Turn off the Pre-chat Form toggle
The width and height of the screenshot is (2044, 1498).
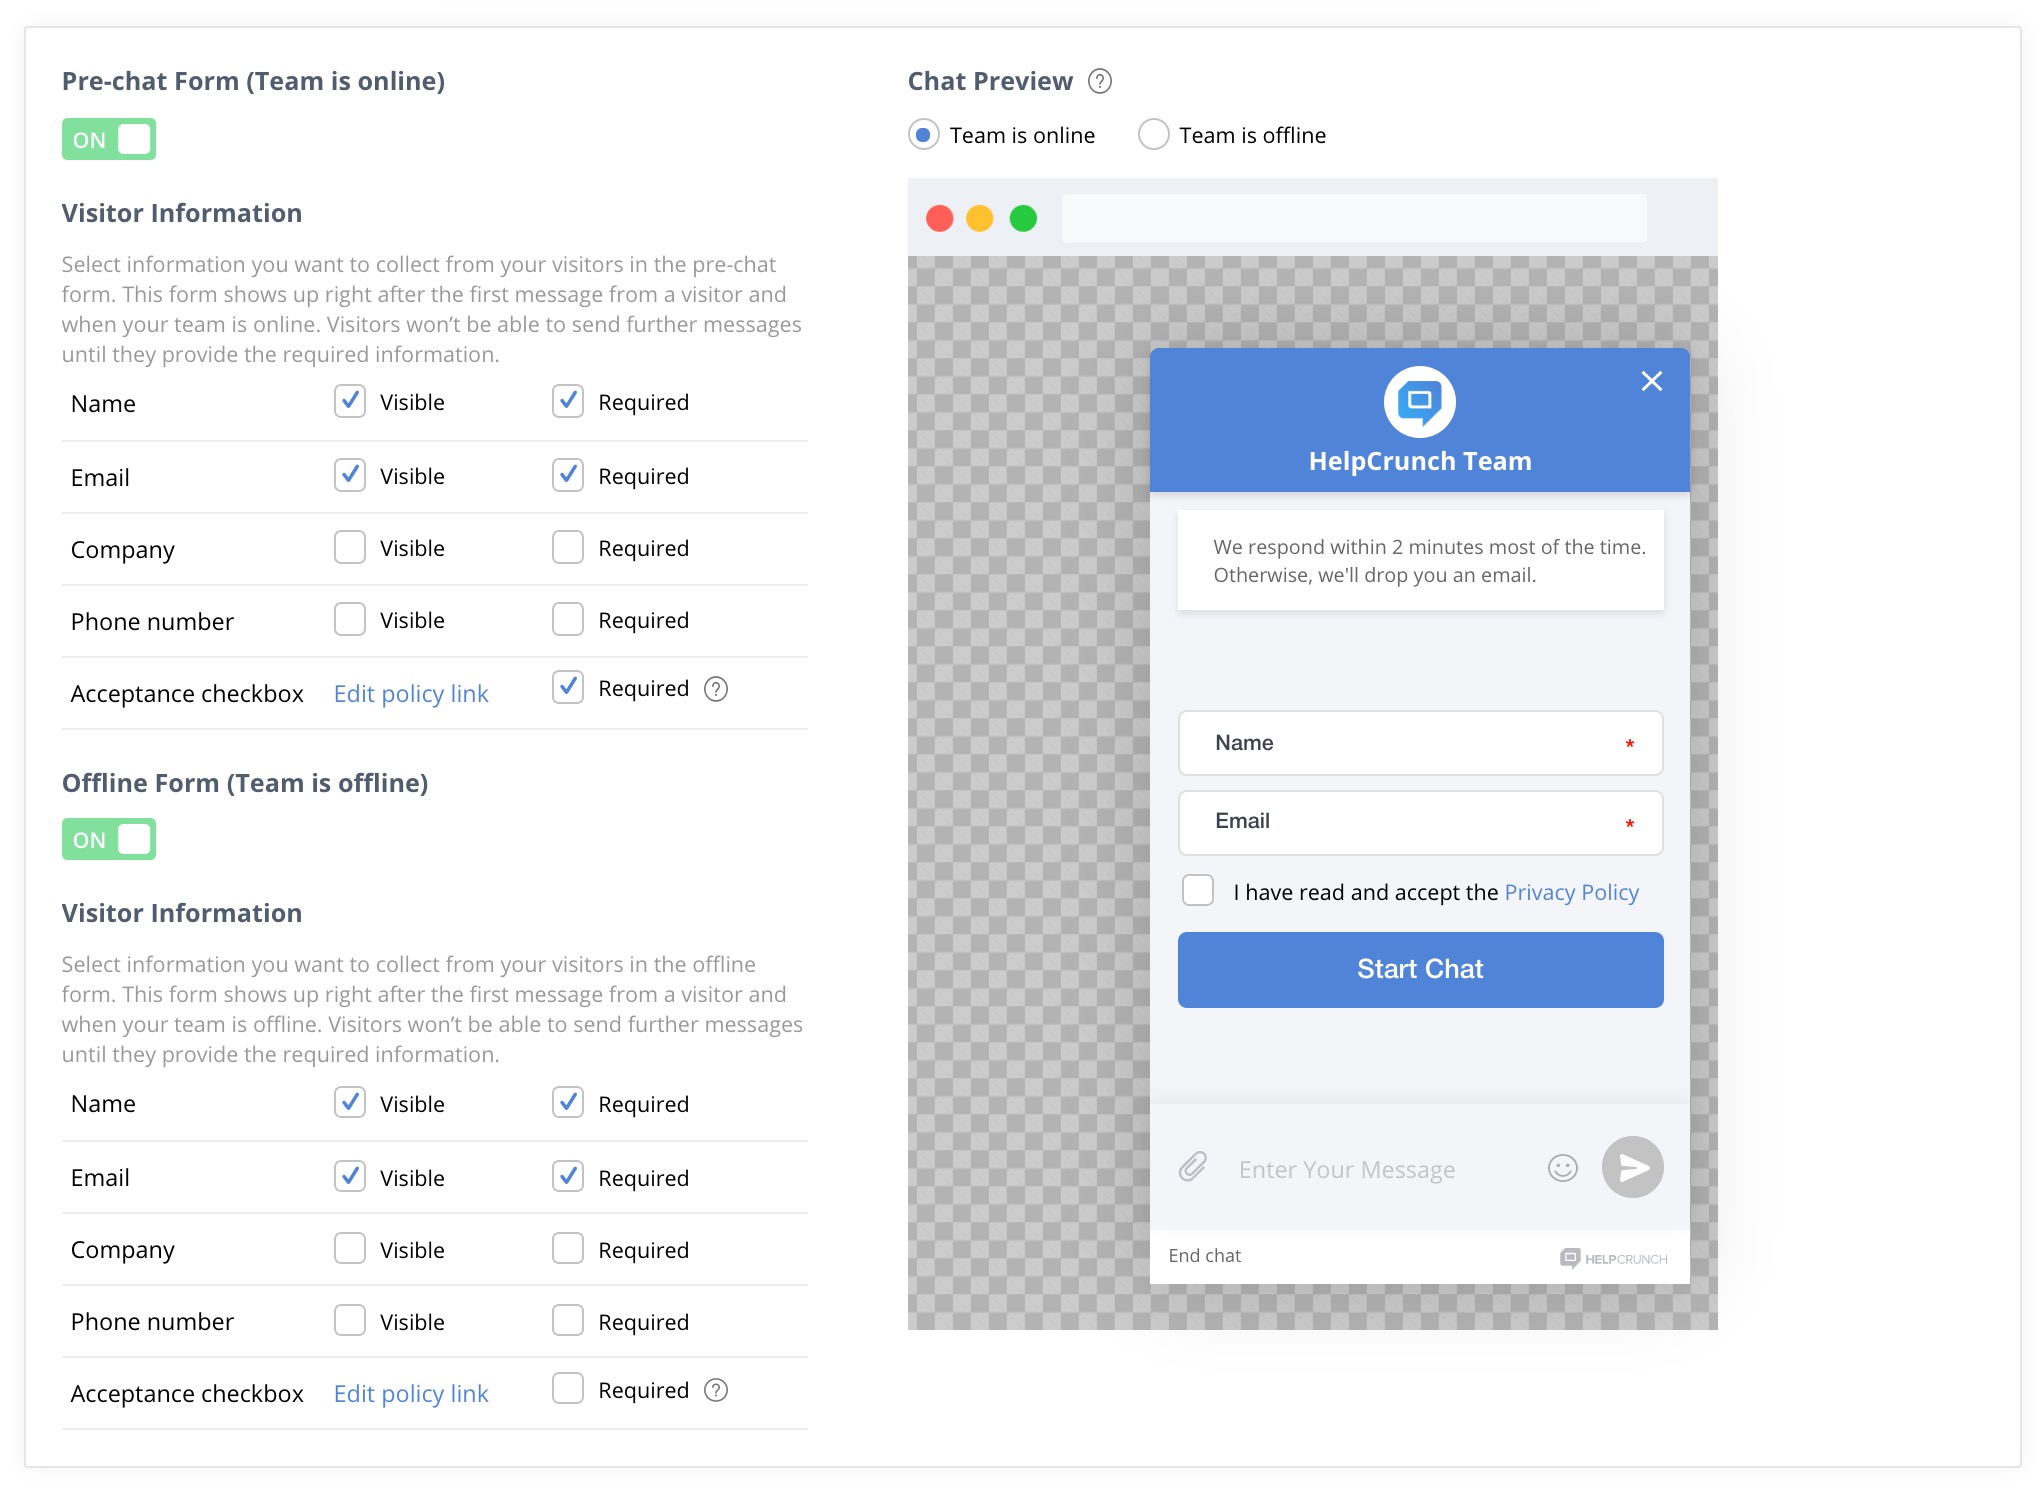(x=109, y=140)
